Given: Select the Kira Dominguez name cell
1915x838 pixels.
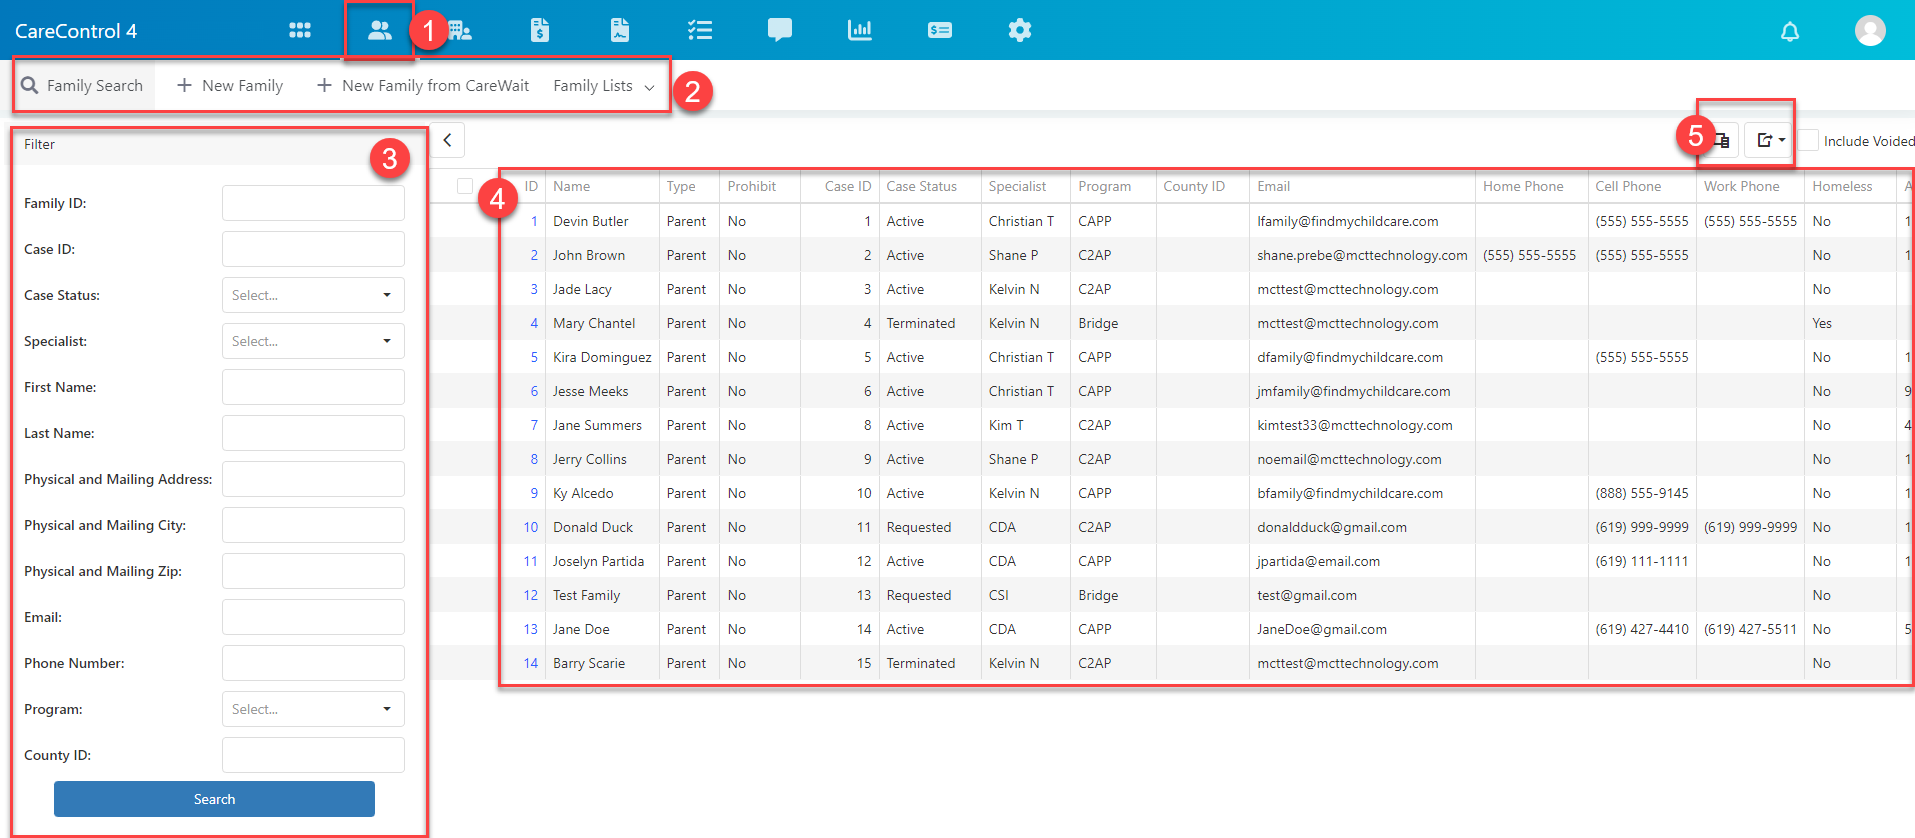Looking at the screenshot, I should (602, 357).
